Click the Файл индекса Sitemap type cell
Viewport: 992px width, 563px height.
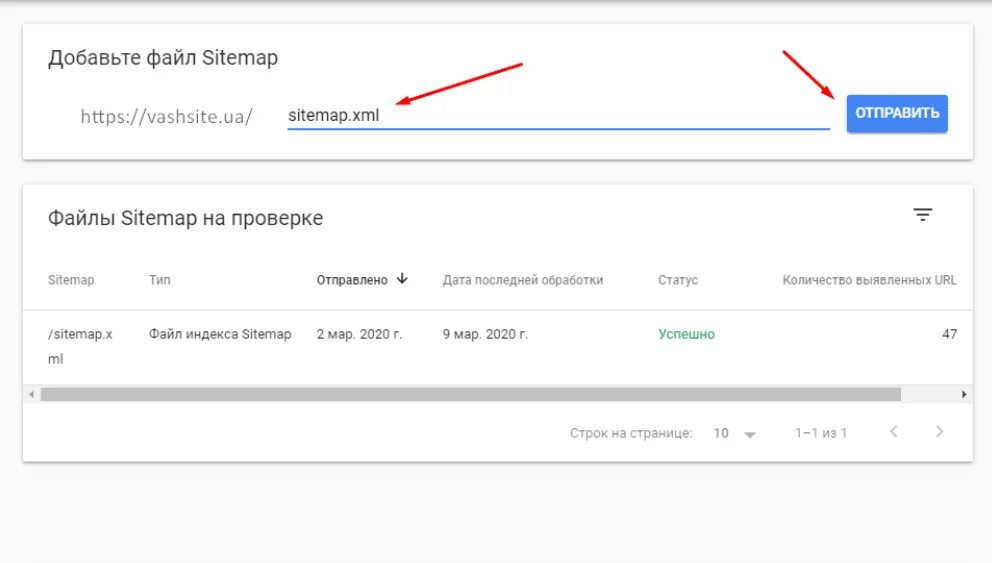click(x=220, y=334)
